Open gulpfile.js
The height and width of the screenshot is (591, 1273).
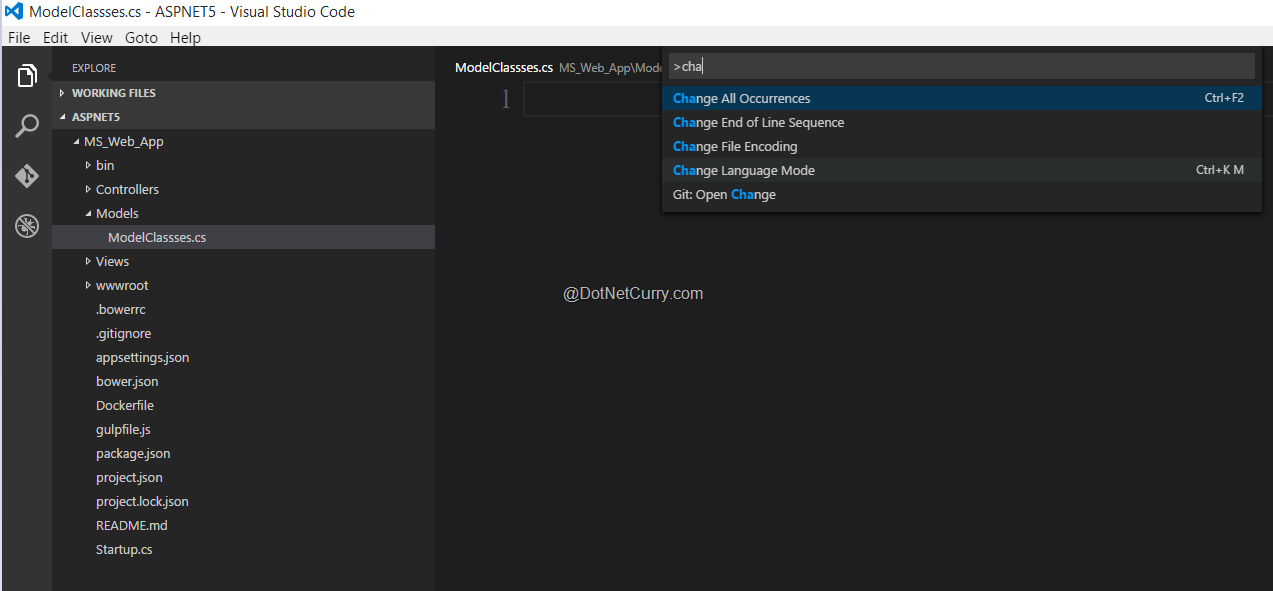(244, 429)
